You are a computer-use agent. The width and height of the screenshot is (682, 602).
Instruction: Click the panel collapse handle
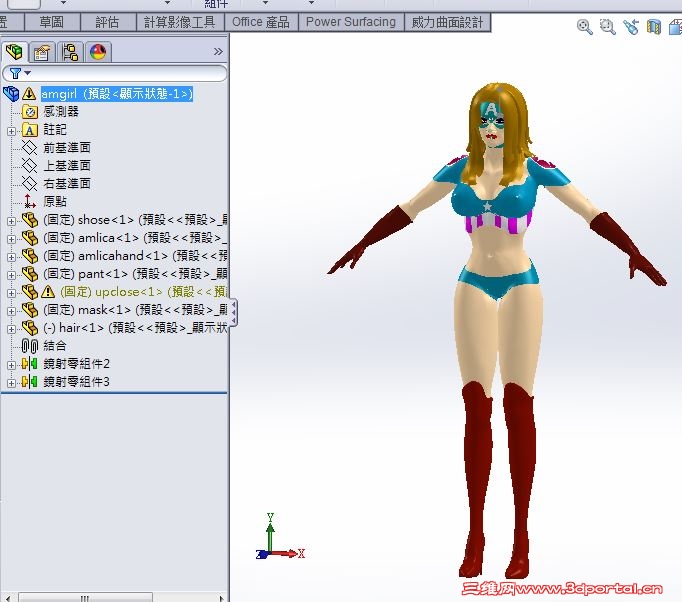234,312
